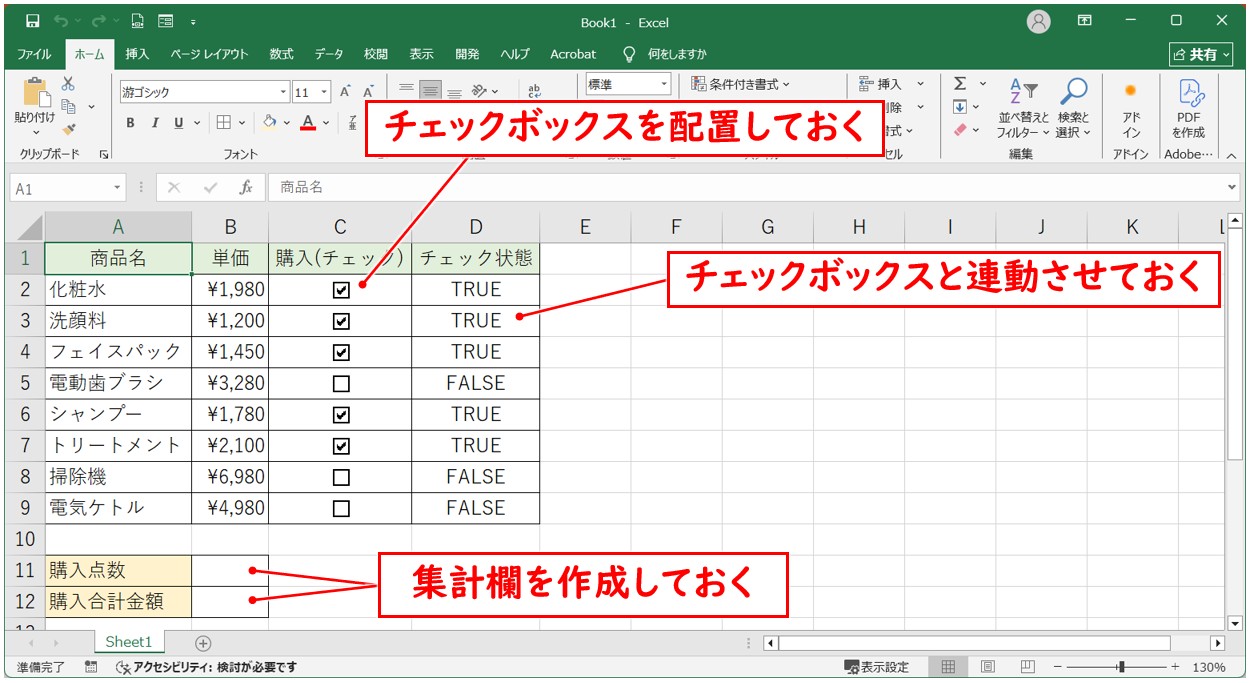This screenshot has height=683, width=1252.
Task: Check the 掃除機 purchase checkbox
Action: (x=340, y=476)
